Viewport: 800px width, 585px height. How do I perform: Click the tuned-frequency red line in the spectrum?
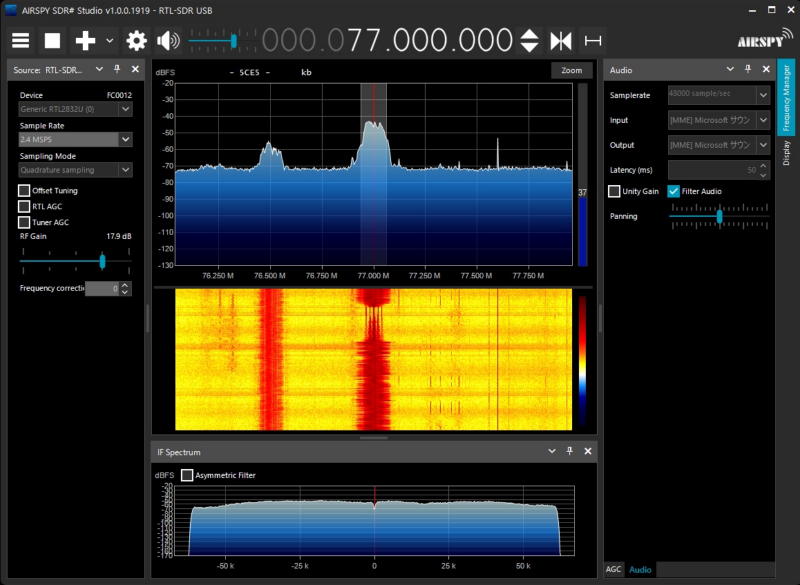373,173
